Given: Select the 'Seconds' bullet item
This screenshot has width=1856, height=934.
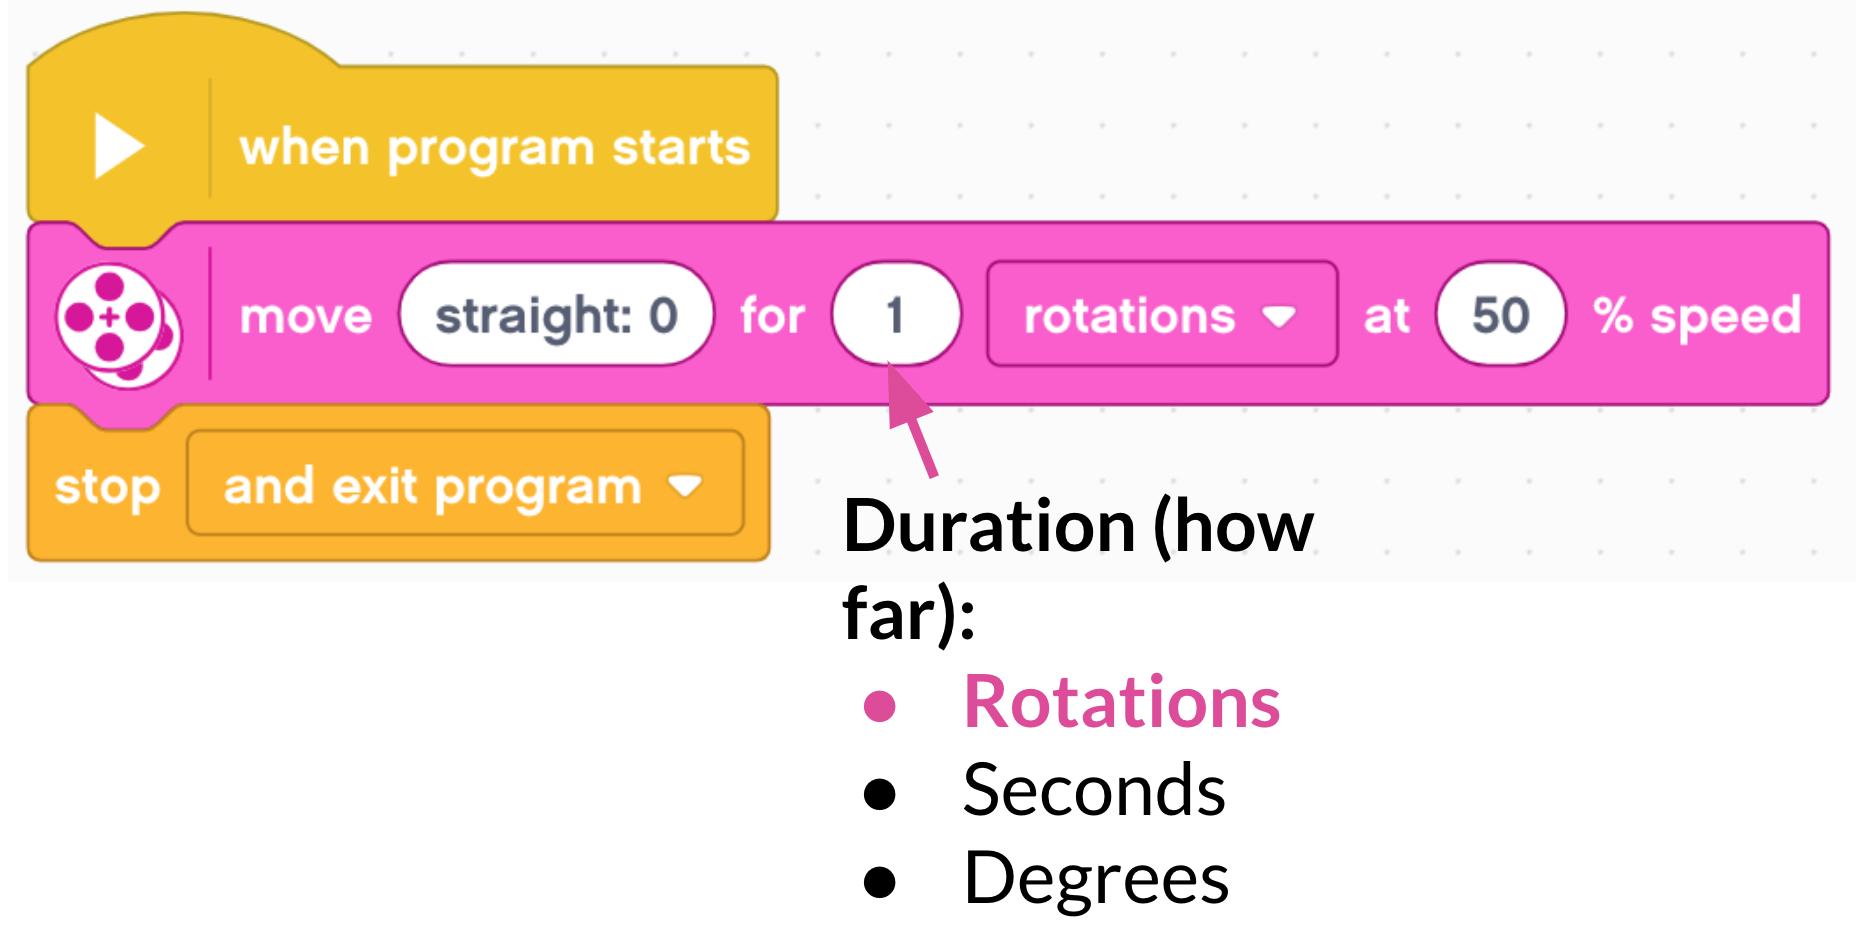Looking at the screenshot, I should [x=1094, y=790].
